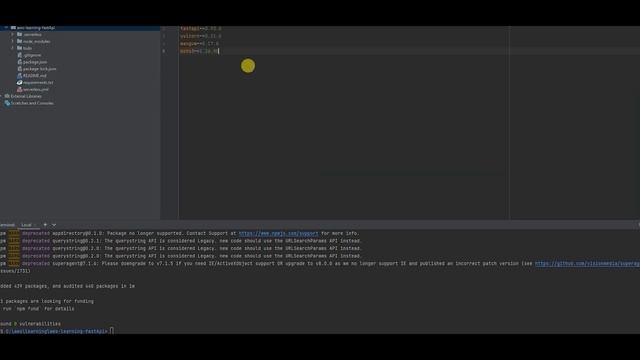640x360 pixels.
Task: Click the uvicorn line in the editor
Action: click(201, 36)
